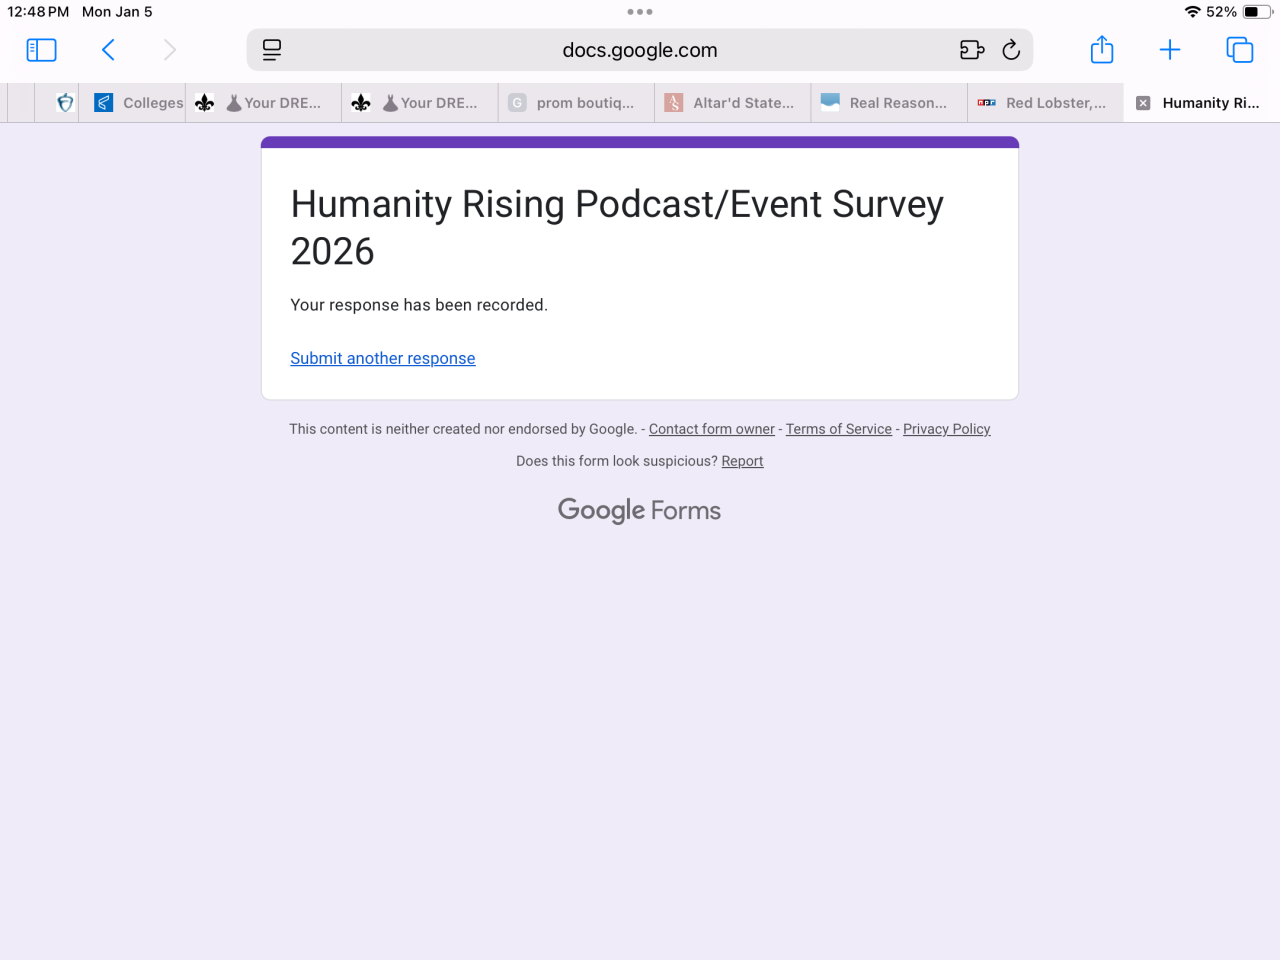Open the page menu in address bar

coord(272,50)
